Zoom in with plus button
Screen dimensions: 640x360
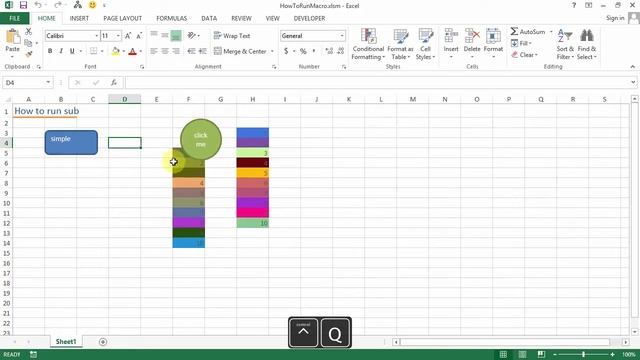point(613,354)
